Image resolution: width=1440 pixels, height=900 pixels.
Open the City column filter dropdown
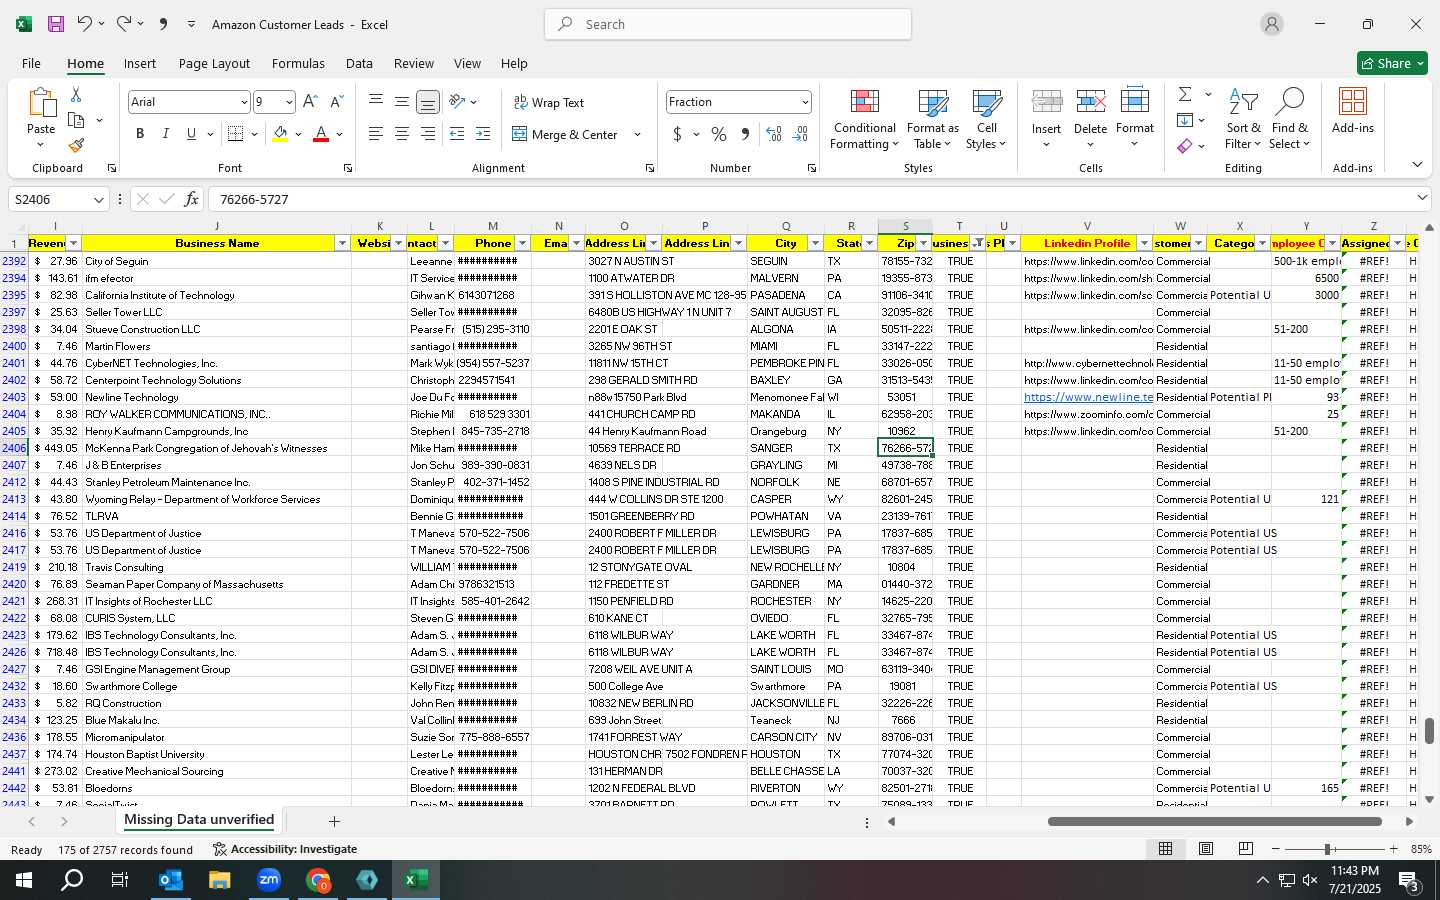(815, 243)
